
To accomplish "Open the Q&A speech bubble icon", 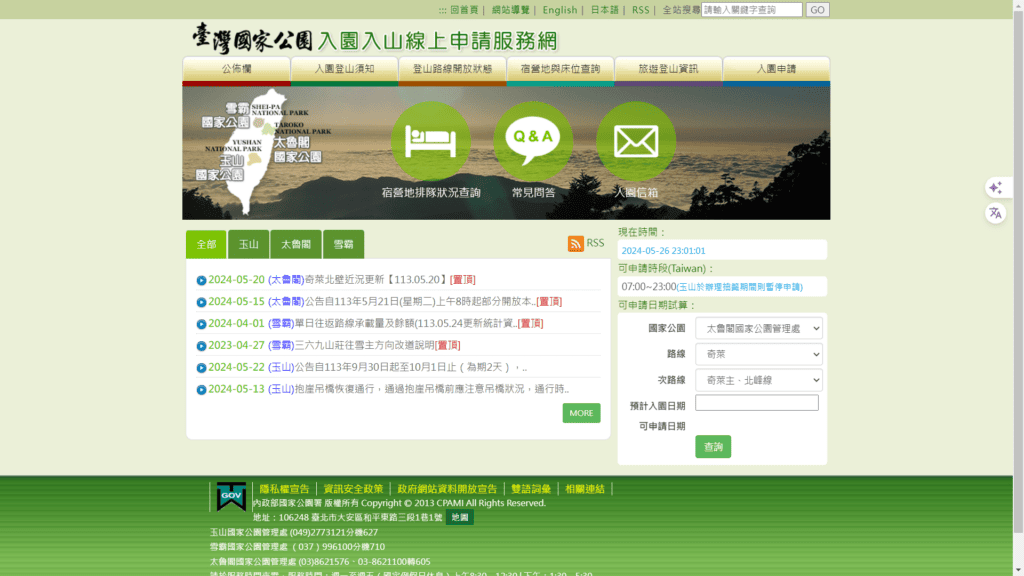I will point(533,141).
